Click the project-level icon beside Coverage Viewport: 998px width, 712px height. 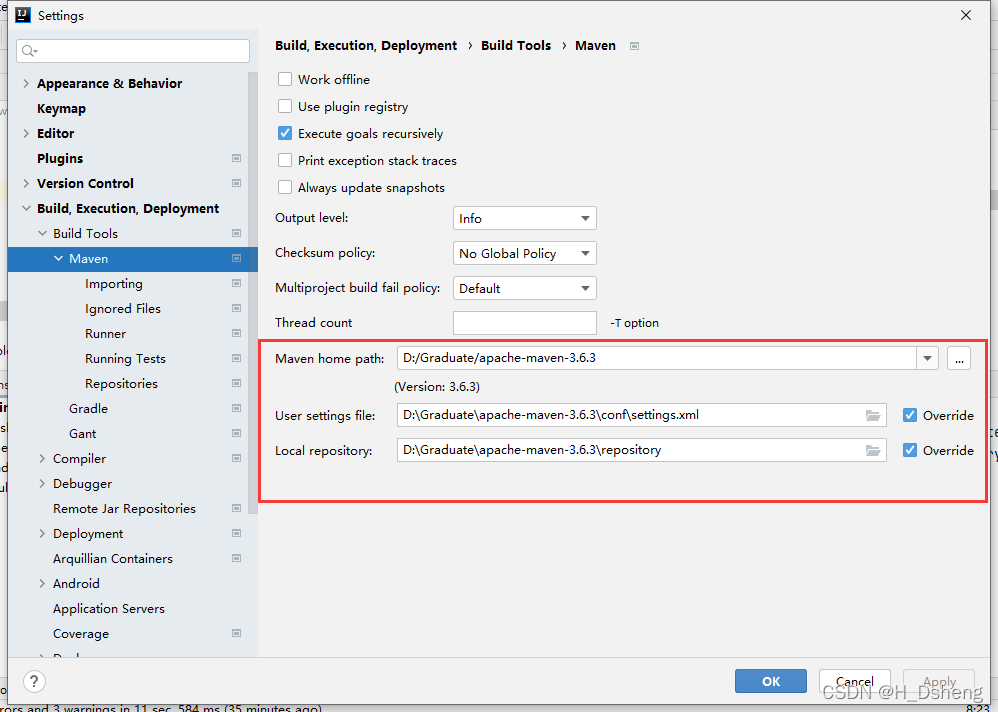[x=236, y=634]
